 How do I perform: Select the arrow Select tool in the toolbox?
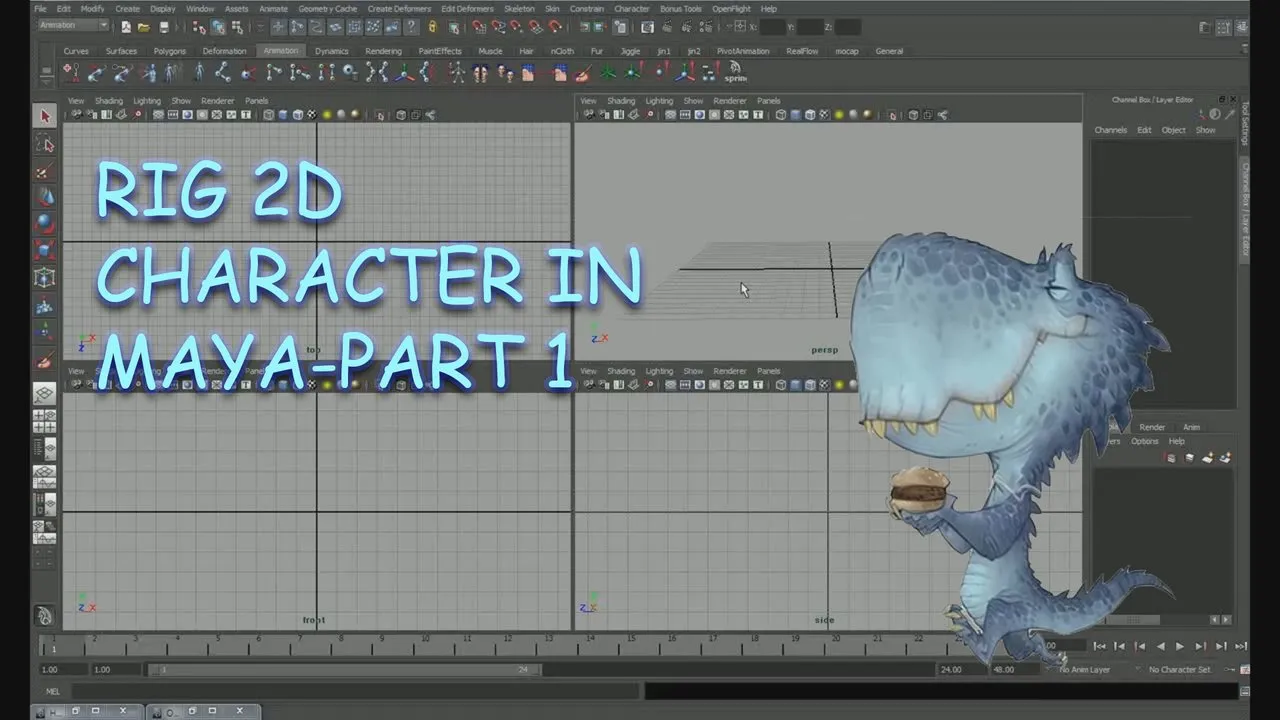(x=45, y=116)
